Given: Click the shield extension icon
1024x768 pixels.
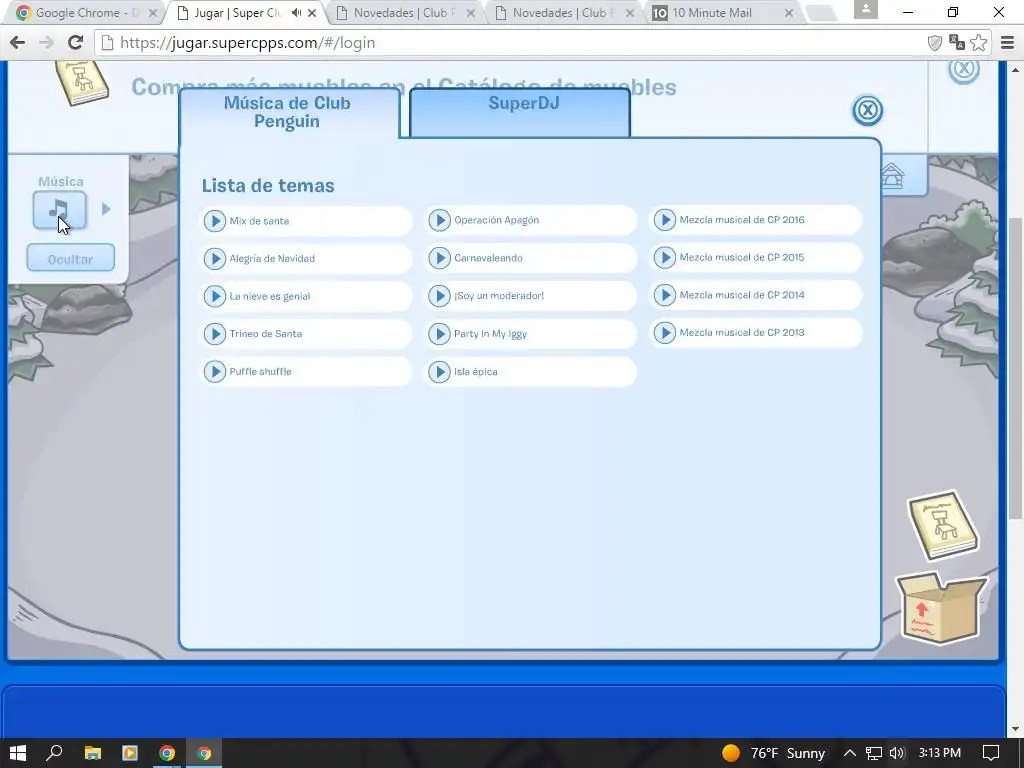Looking at the screenshot, I should point(935,43).
